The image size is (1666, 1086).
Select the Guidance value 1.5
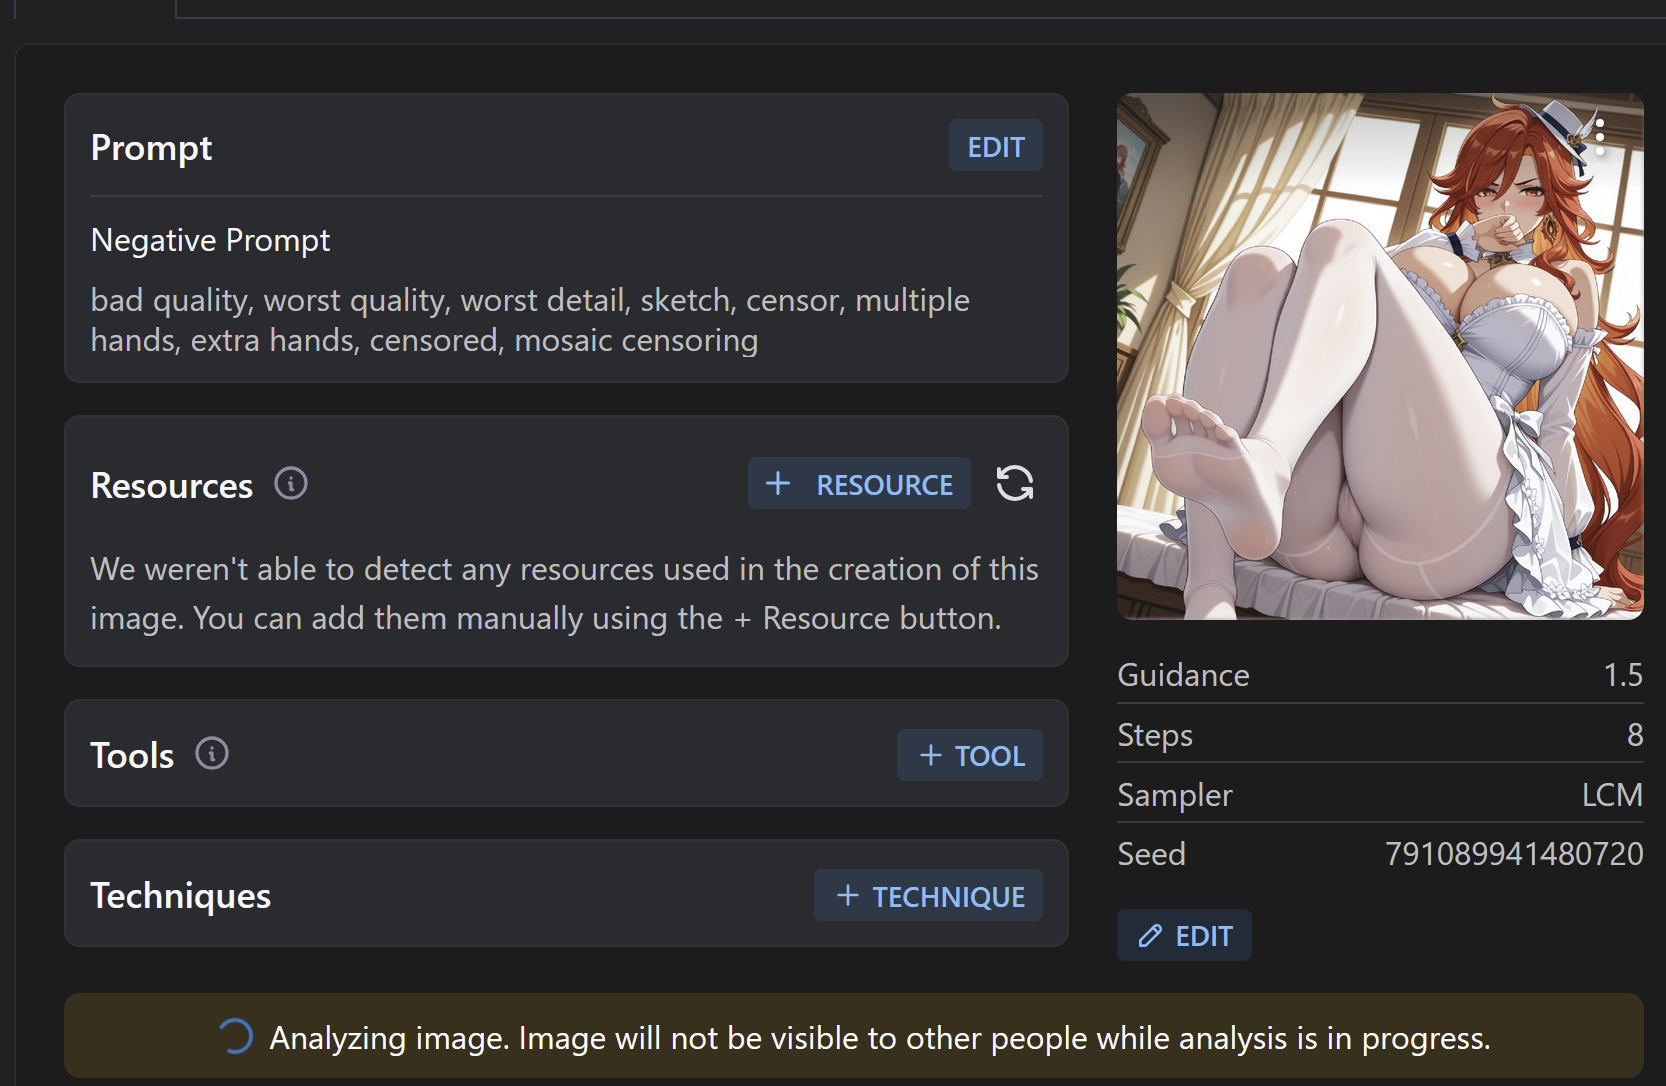[x=1623, y=675]
